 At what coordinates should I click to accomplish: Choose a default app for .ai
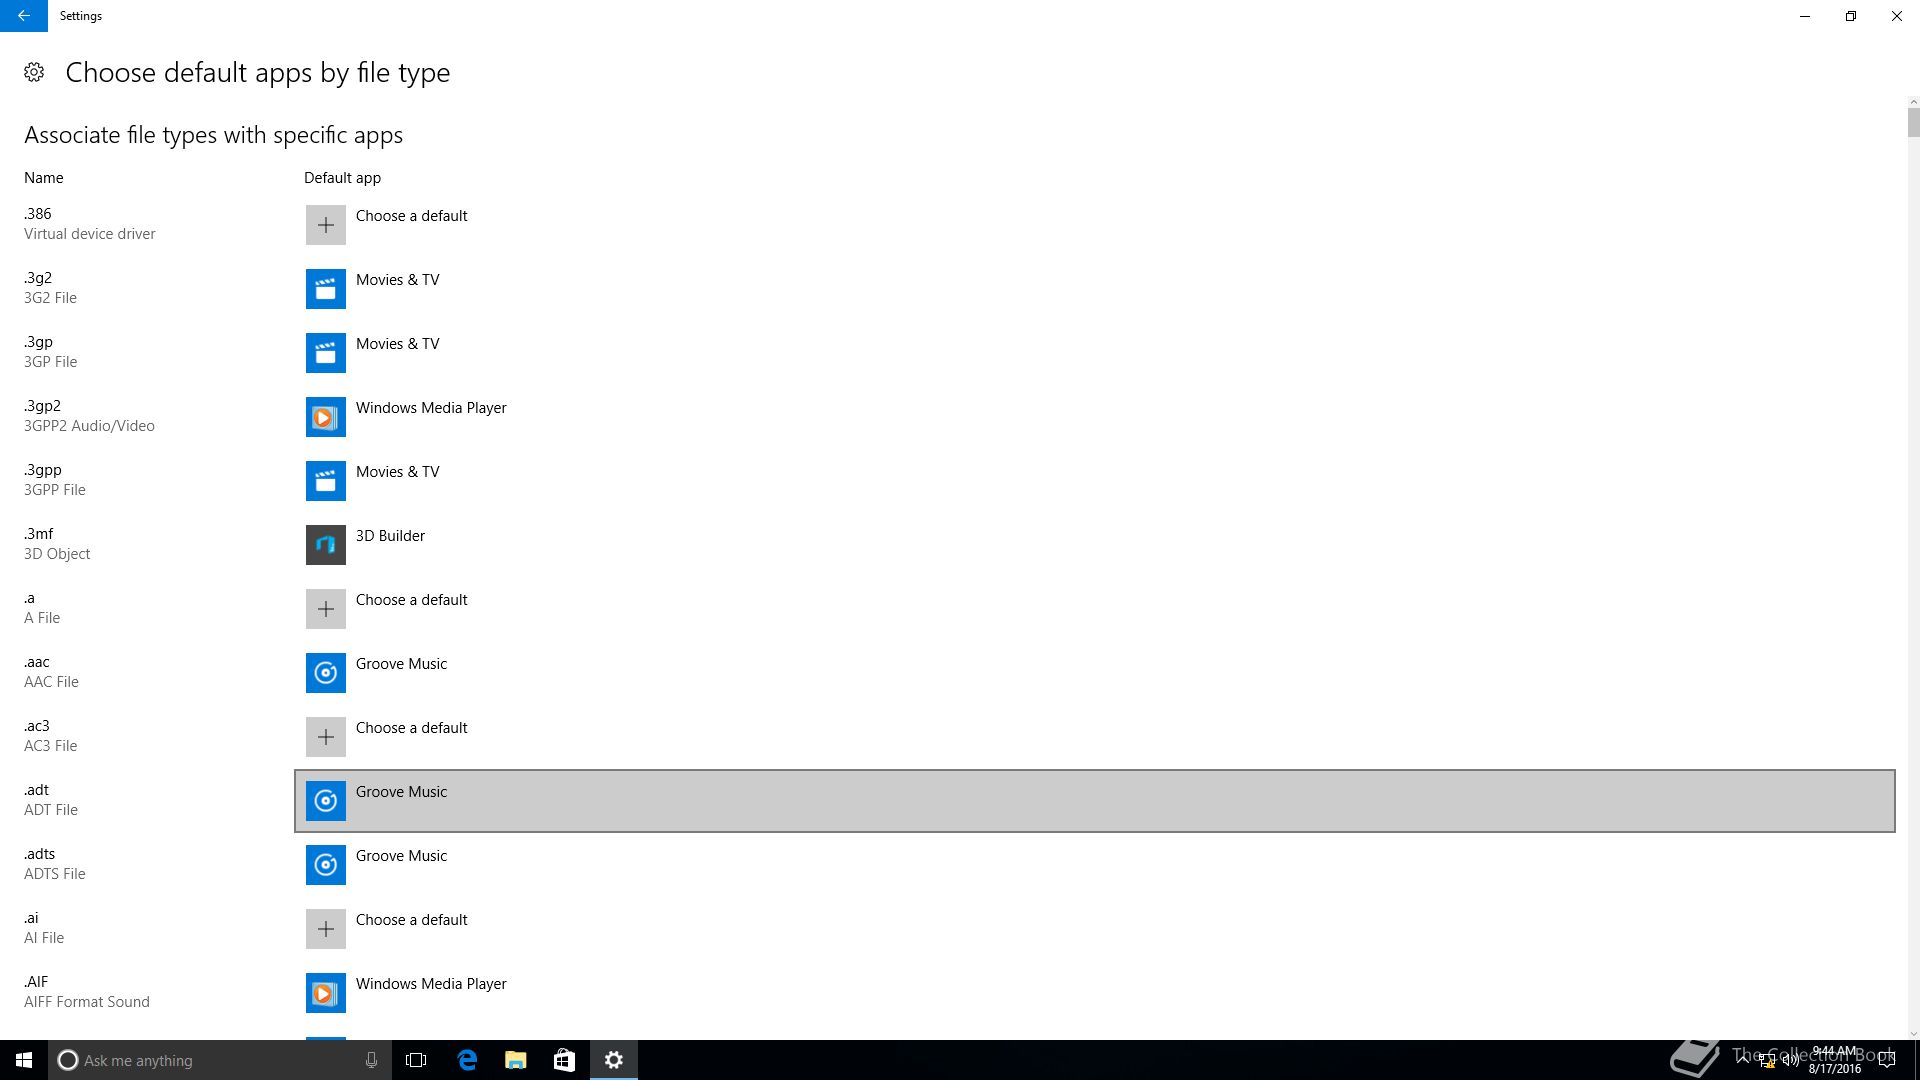(411, 920)
